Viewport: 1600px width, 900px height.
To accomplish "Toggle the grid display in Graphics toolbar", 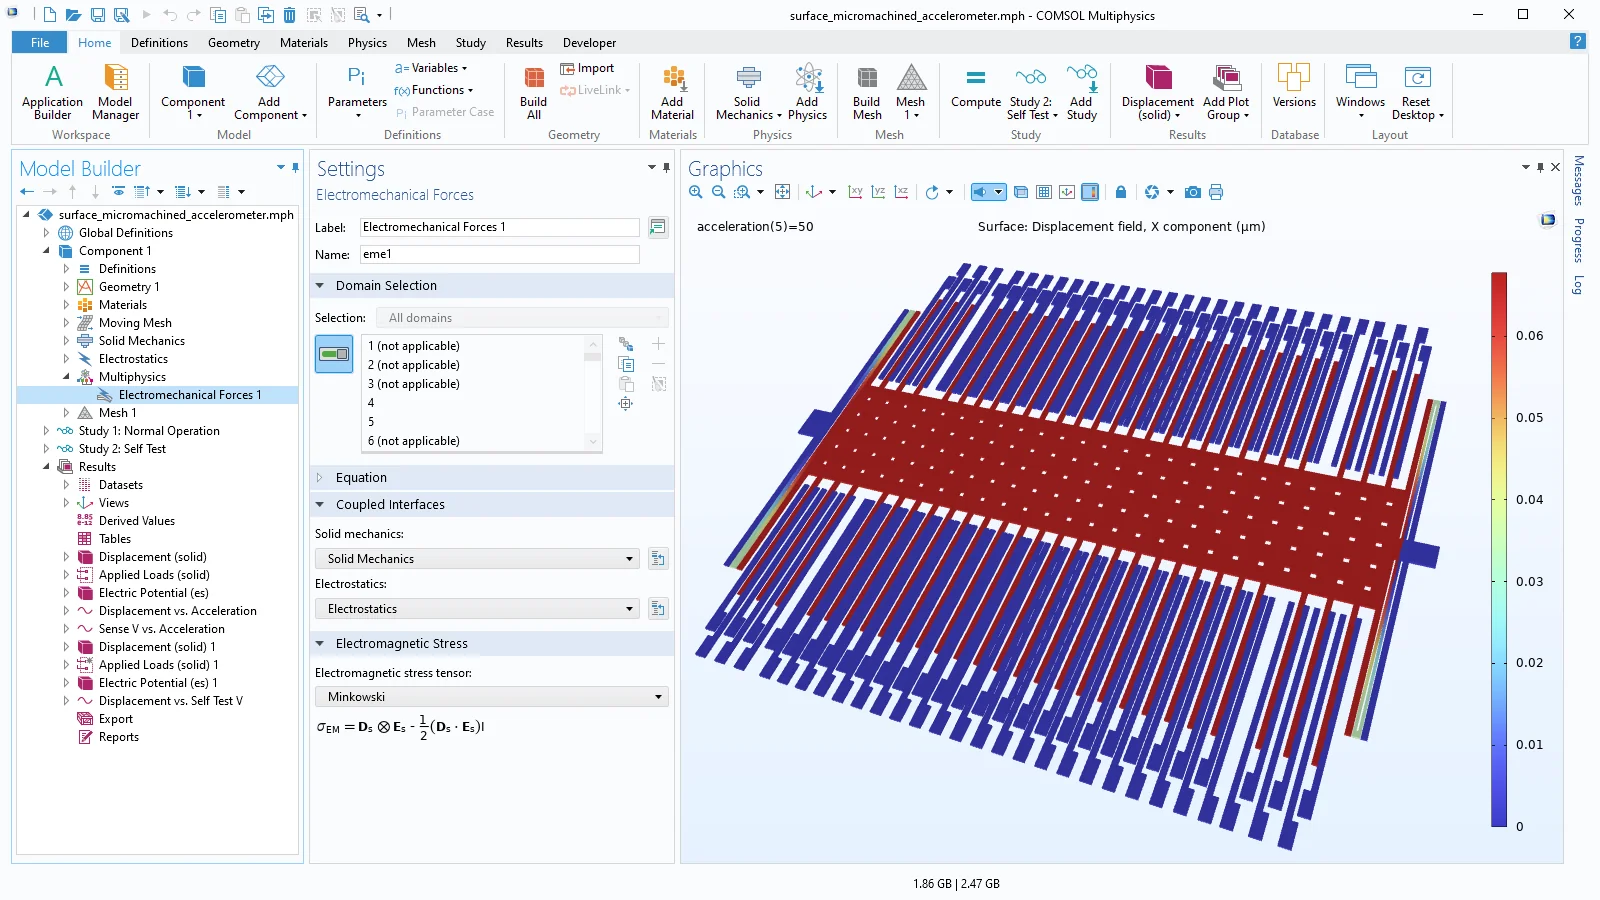I will [1044, 192].
